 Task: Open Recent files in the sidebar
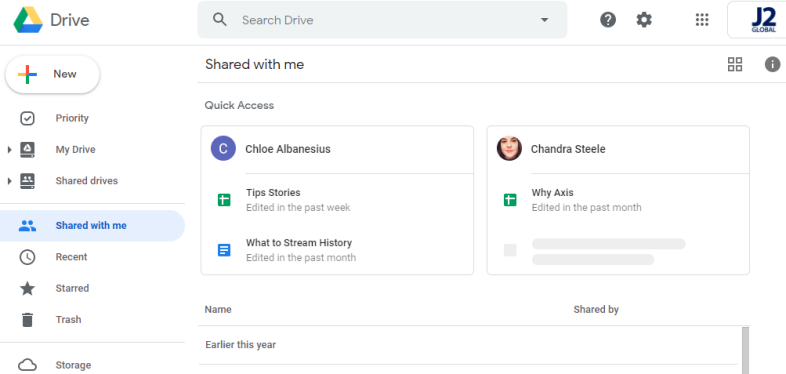(71, 257)
